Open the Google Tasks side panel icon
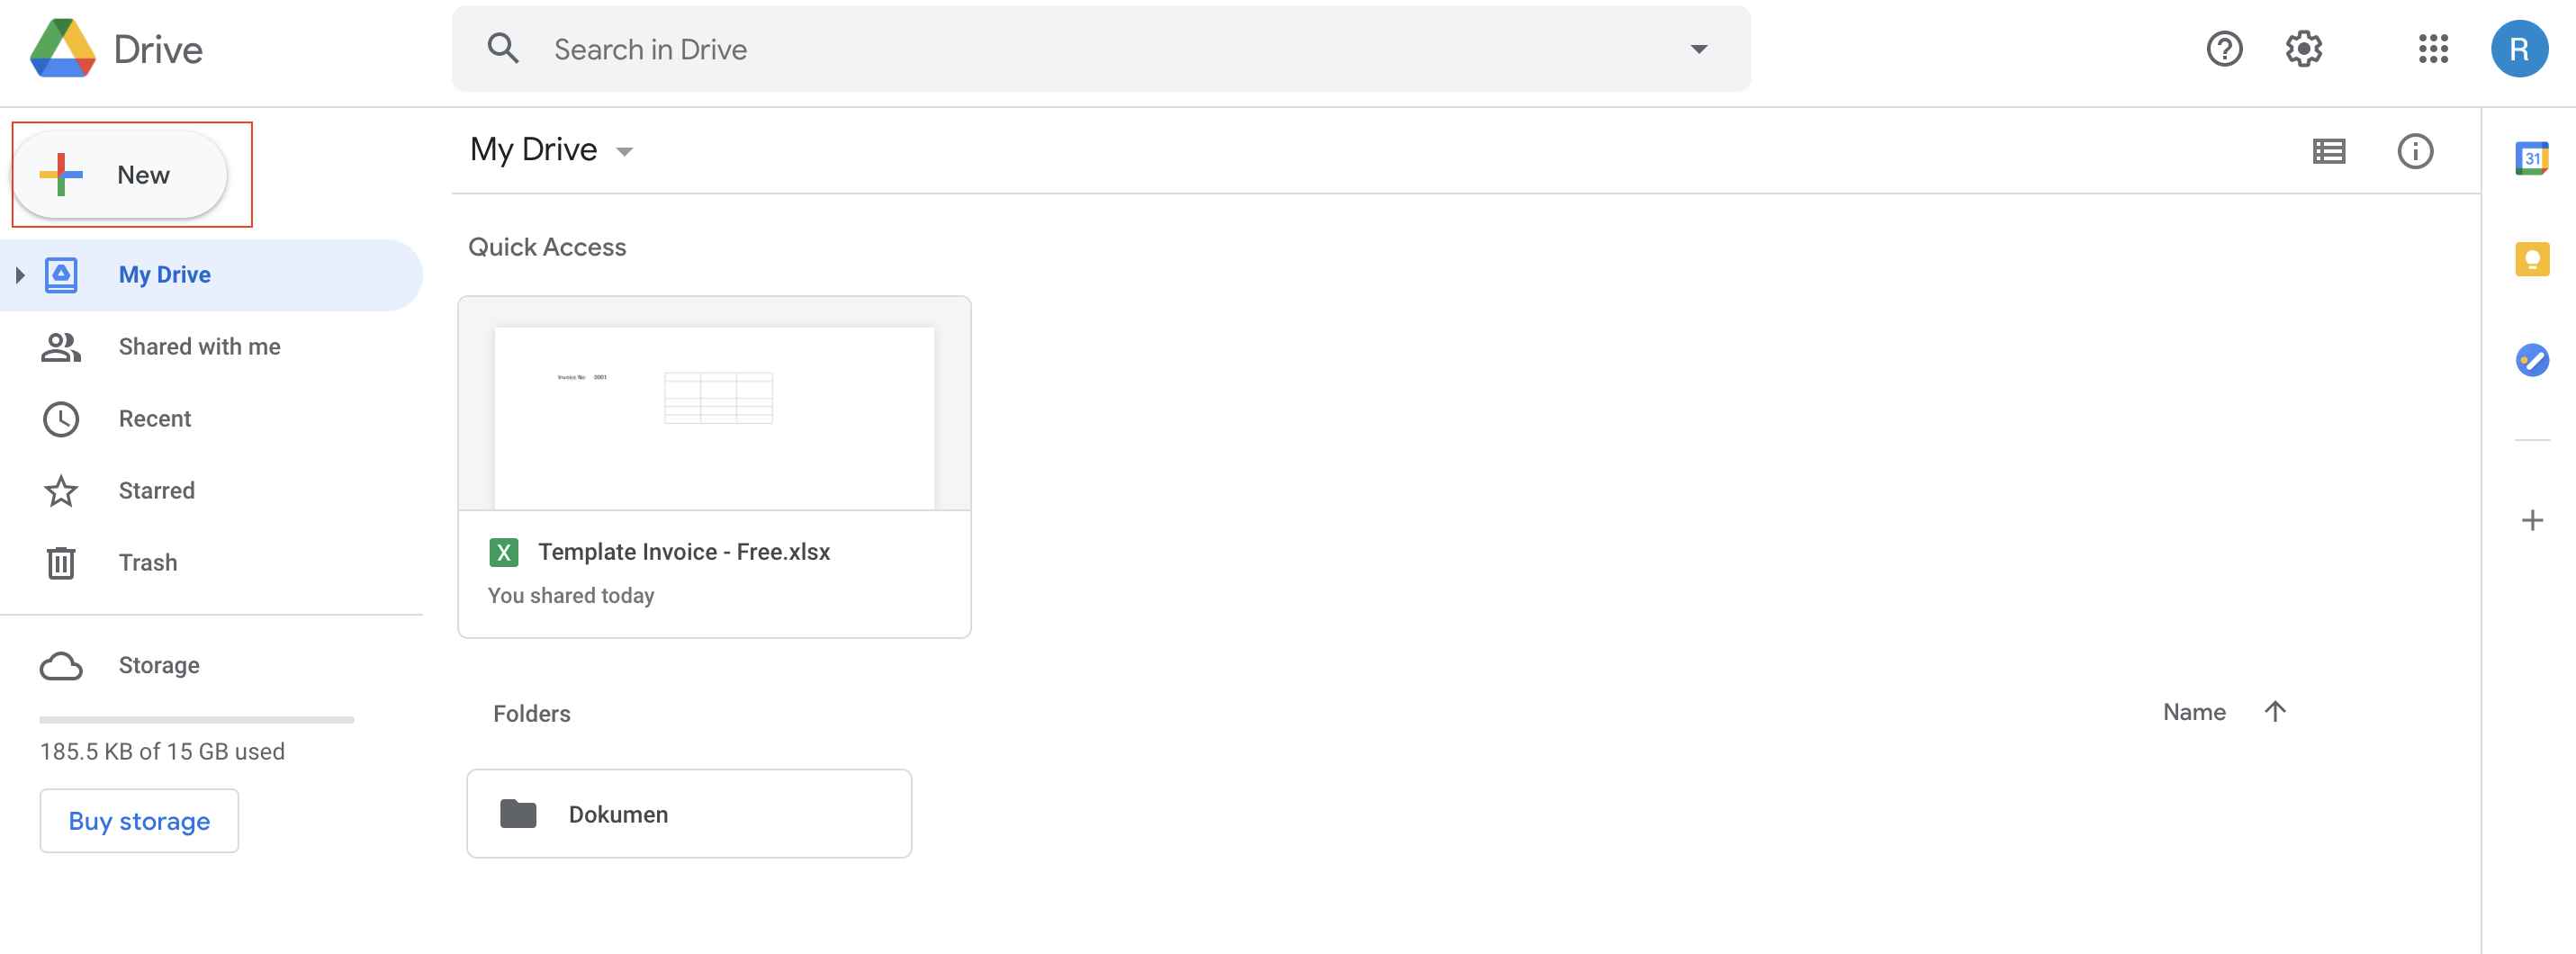Screen dimensions: 2576x954 pos(2531,359)
